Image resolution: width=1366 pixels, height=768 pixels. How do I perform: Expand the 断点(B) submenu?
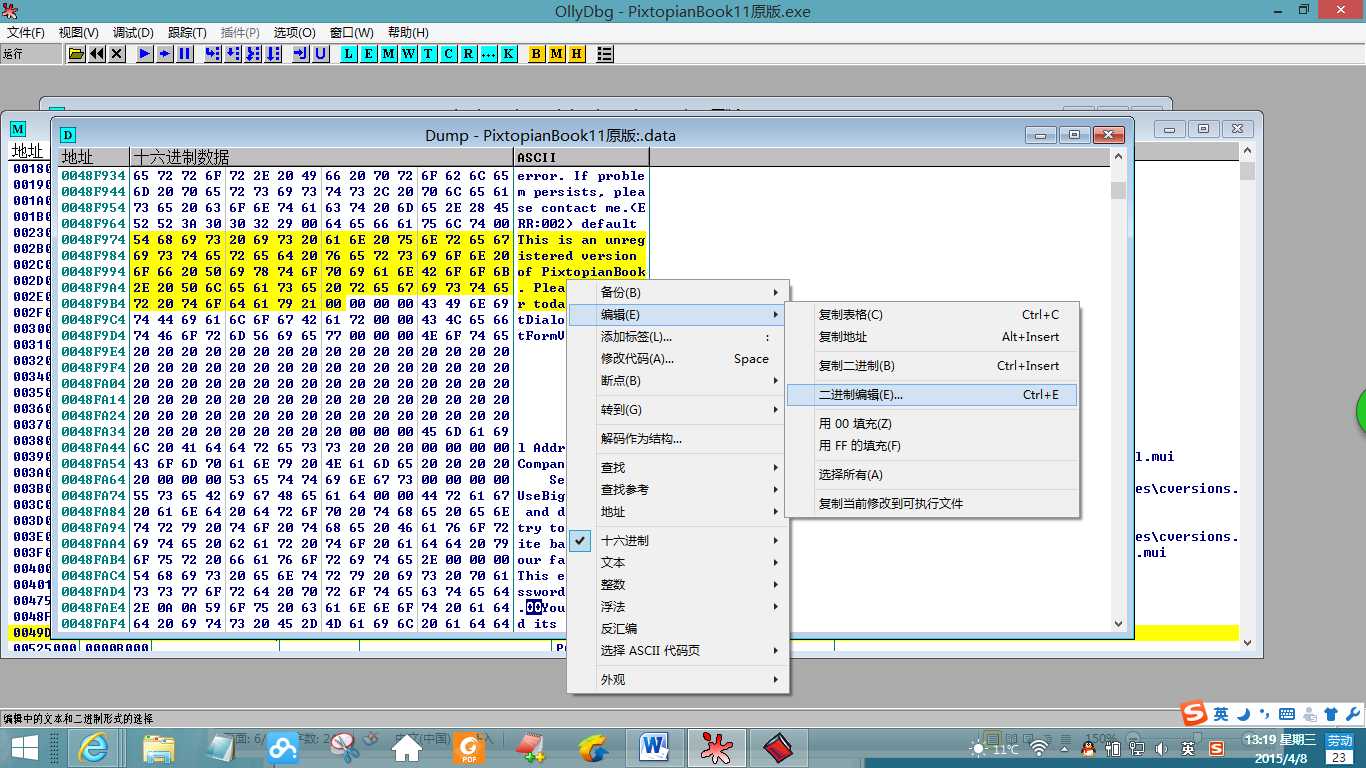click(x=678, y=381)
